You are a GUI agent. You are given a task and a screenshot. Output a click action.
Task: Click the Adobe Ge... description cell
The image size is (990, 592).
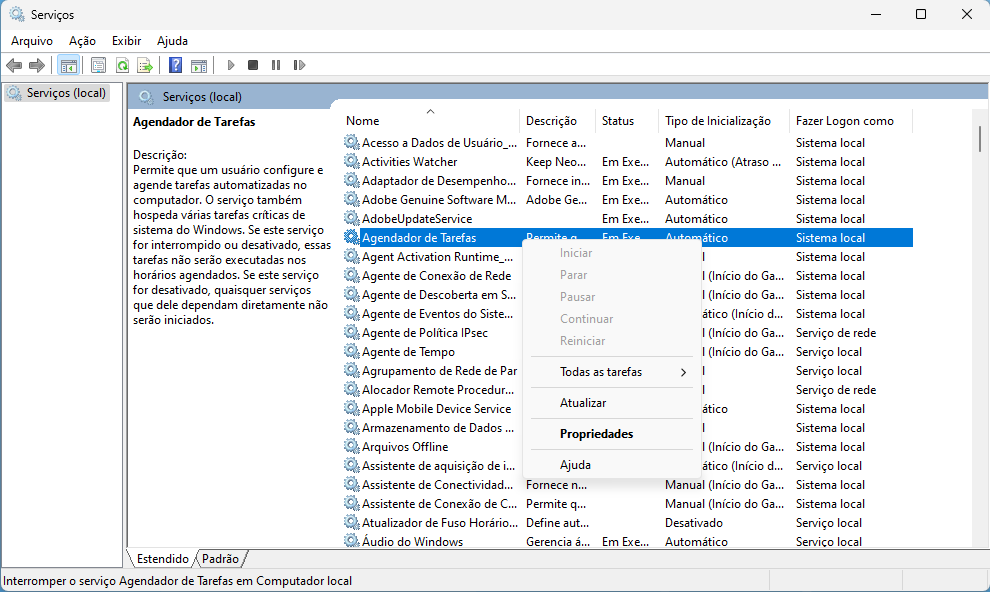[x=557, y=199]
